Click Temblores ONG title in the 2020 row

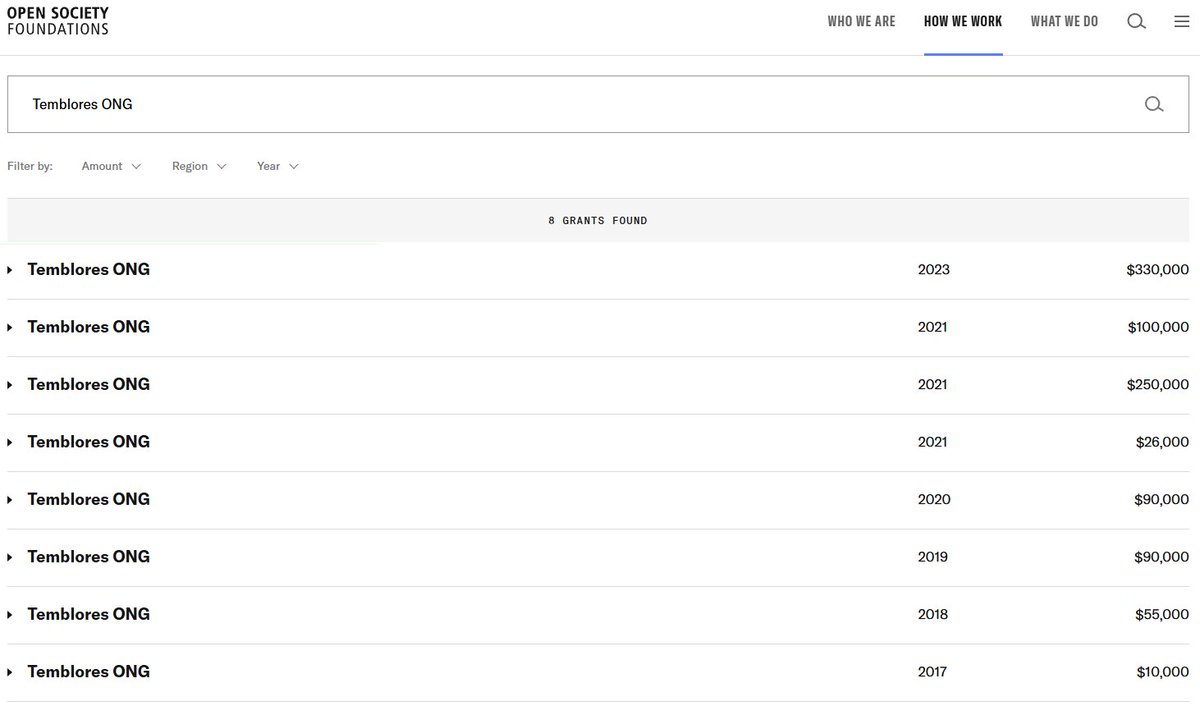[89, 499]
